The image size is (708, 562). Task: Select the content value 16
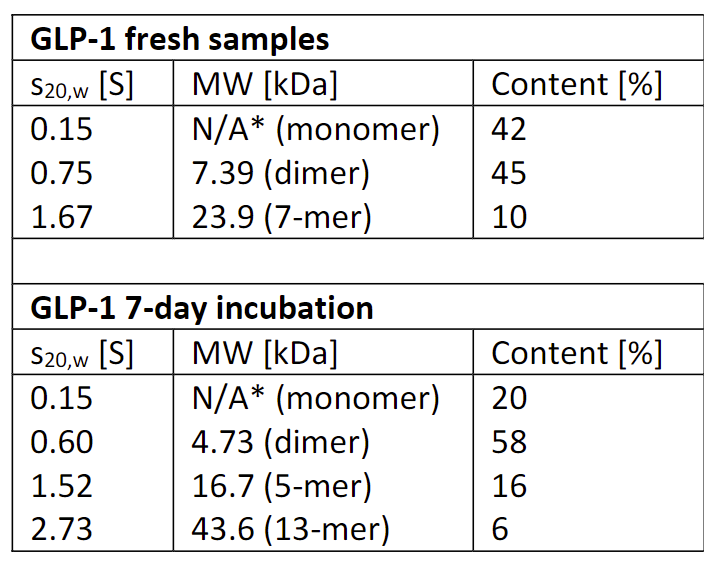tap(509, 485)
